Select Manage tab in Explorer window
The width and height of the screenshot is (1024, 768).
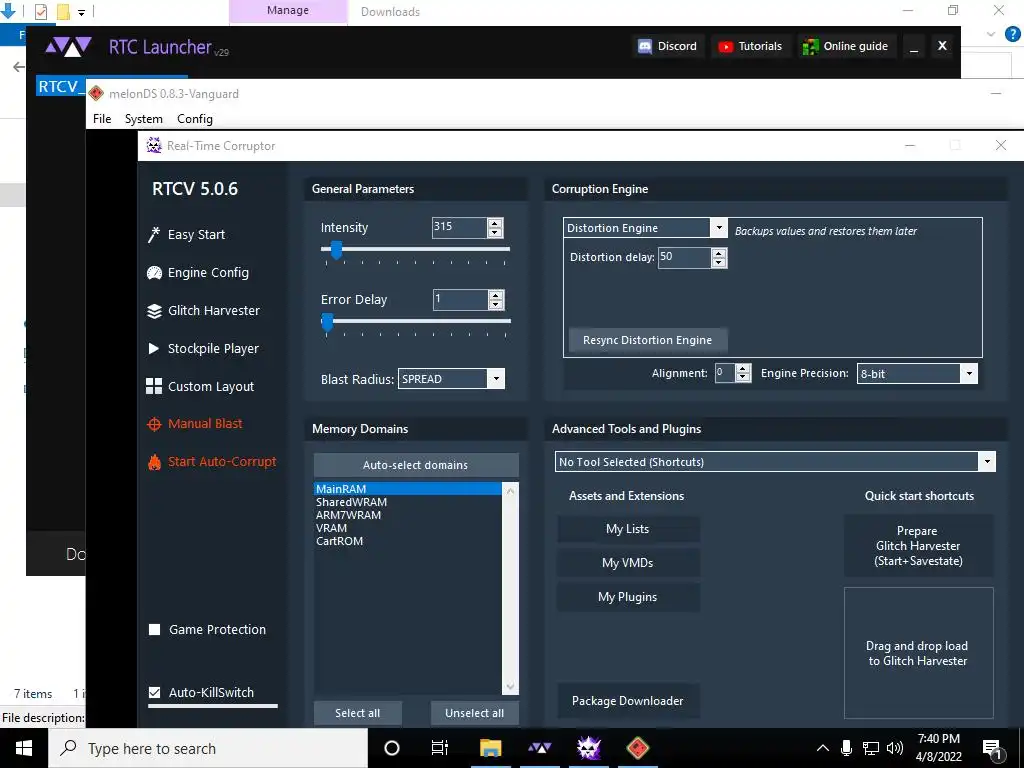pos(288,11)
